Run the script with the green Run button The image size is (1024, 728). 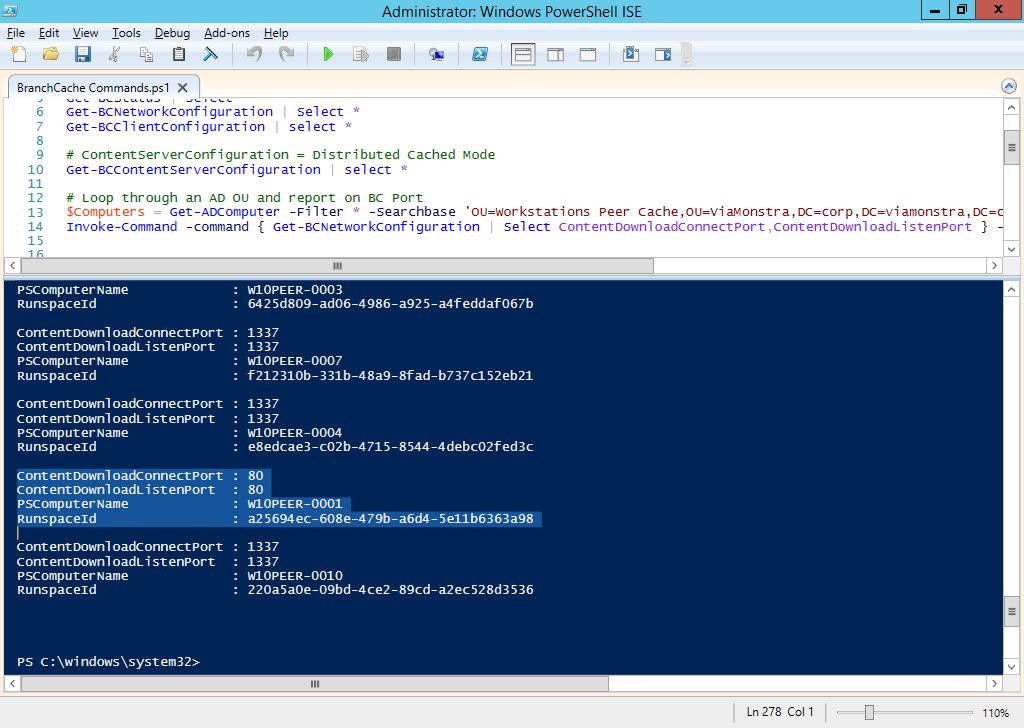tap(329, 54)
